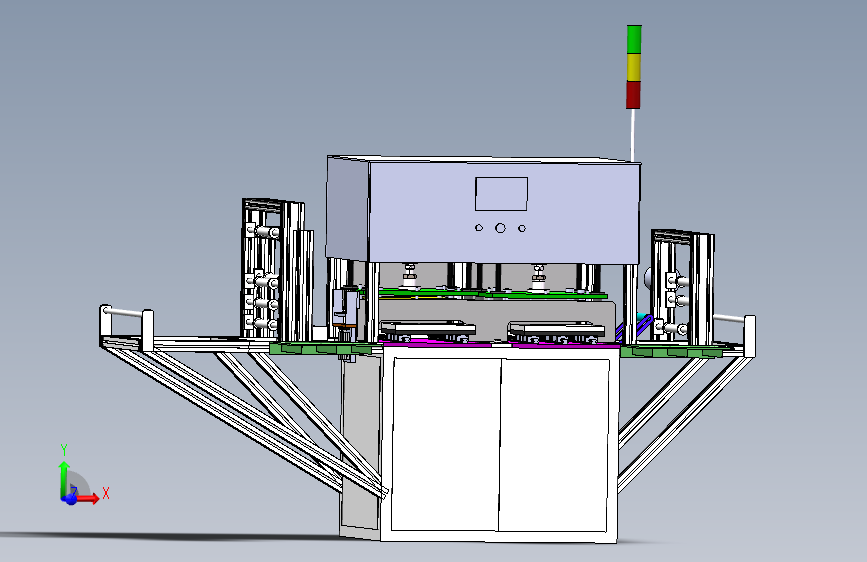Screen dimensions: 867x562
Task: Select the right tray fixture under the press
Action: [x=556, y=333]
